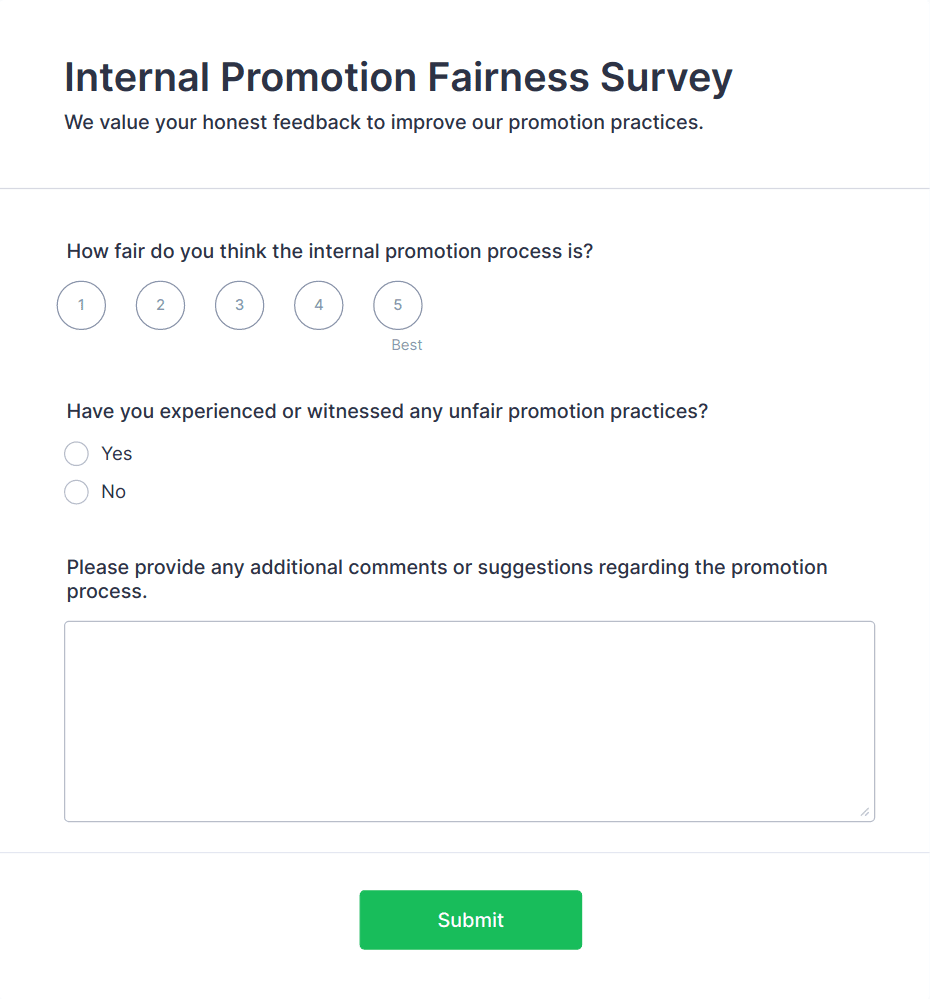Choose rating 2 on fairness scale
The image size is (930, 999).
click(x=160, y=305)
